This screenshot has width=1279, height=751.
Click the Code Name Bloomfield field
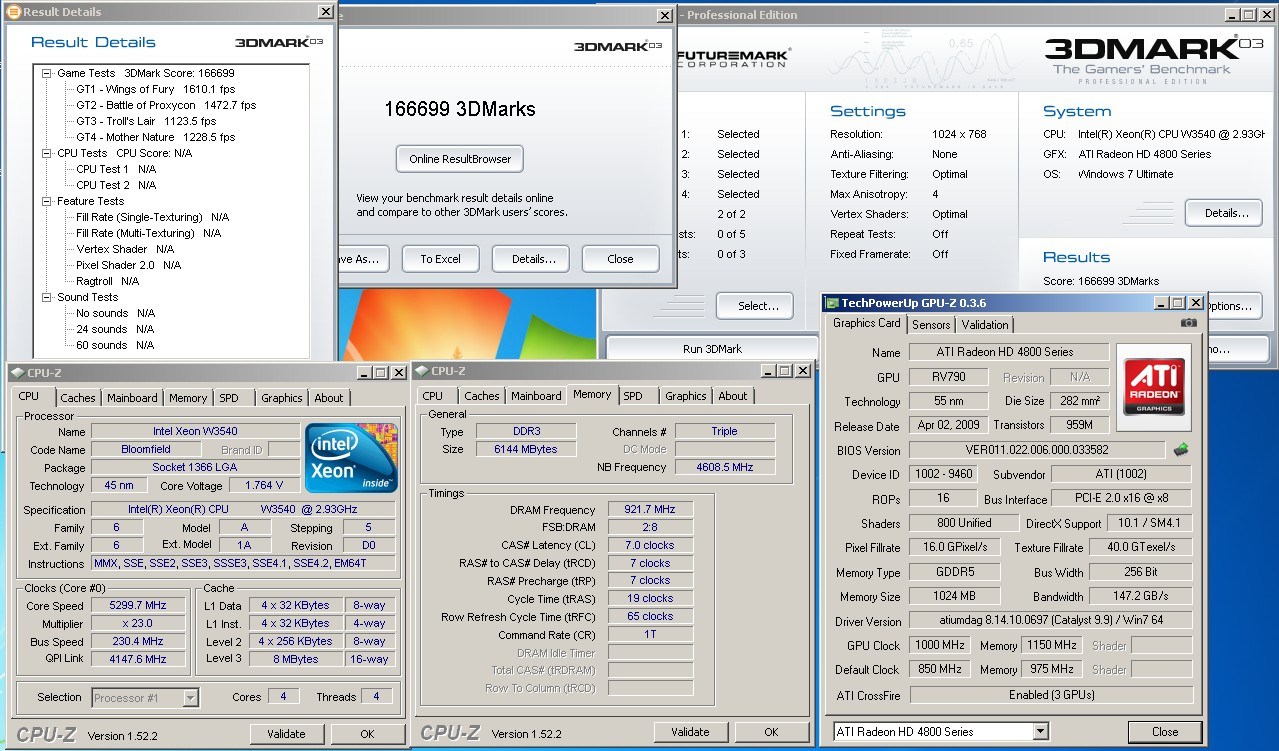[x=146, y=450]
